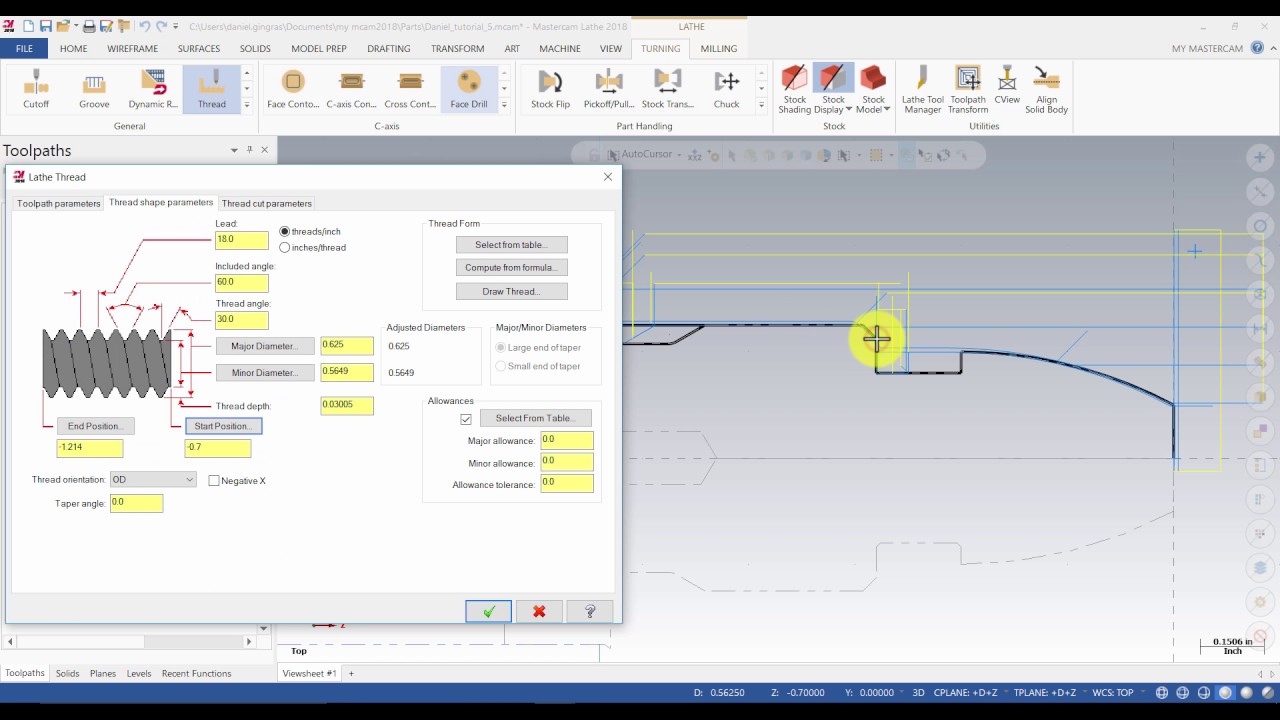This screenshot has height=720, width=1280.
Task: Select the C-axis Contour toolpath
Action: tap(351, 89)
